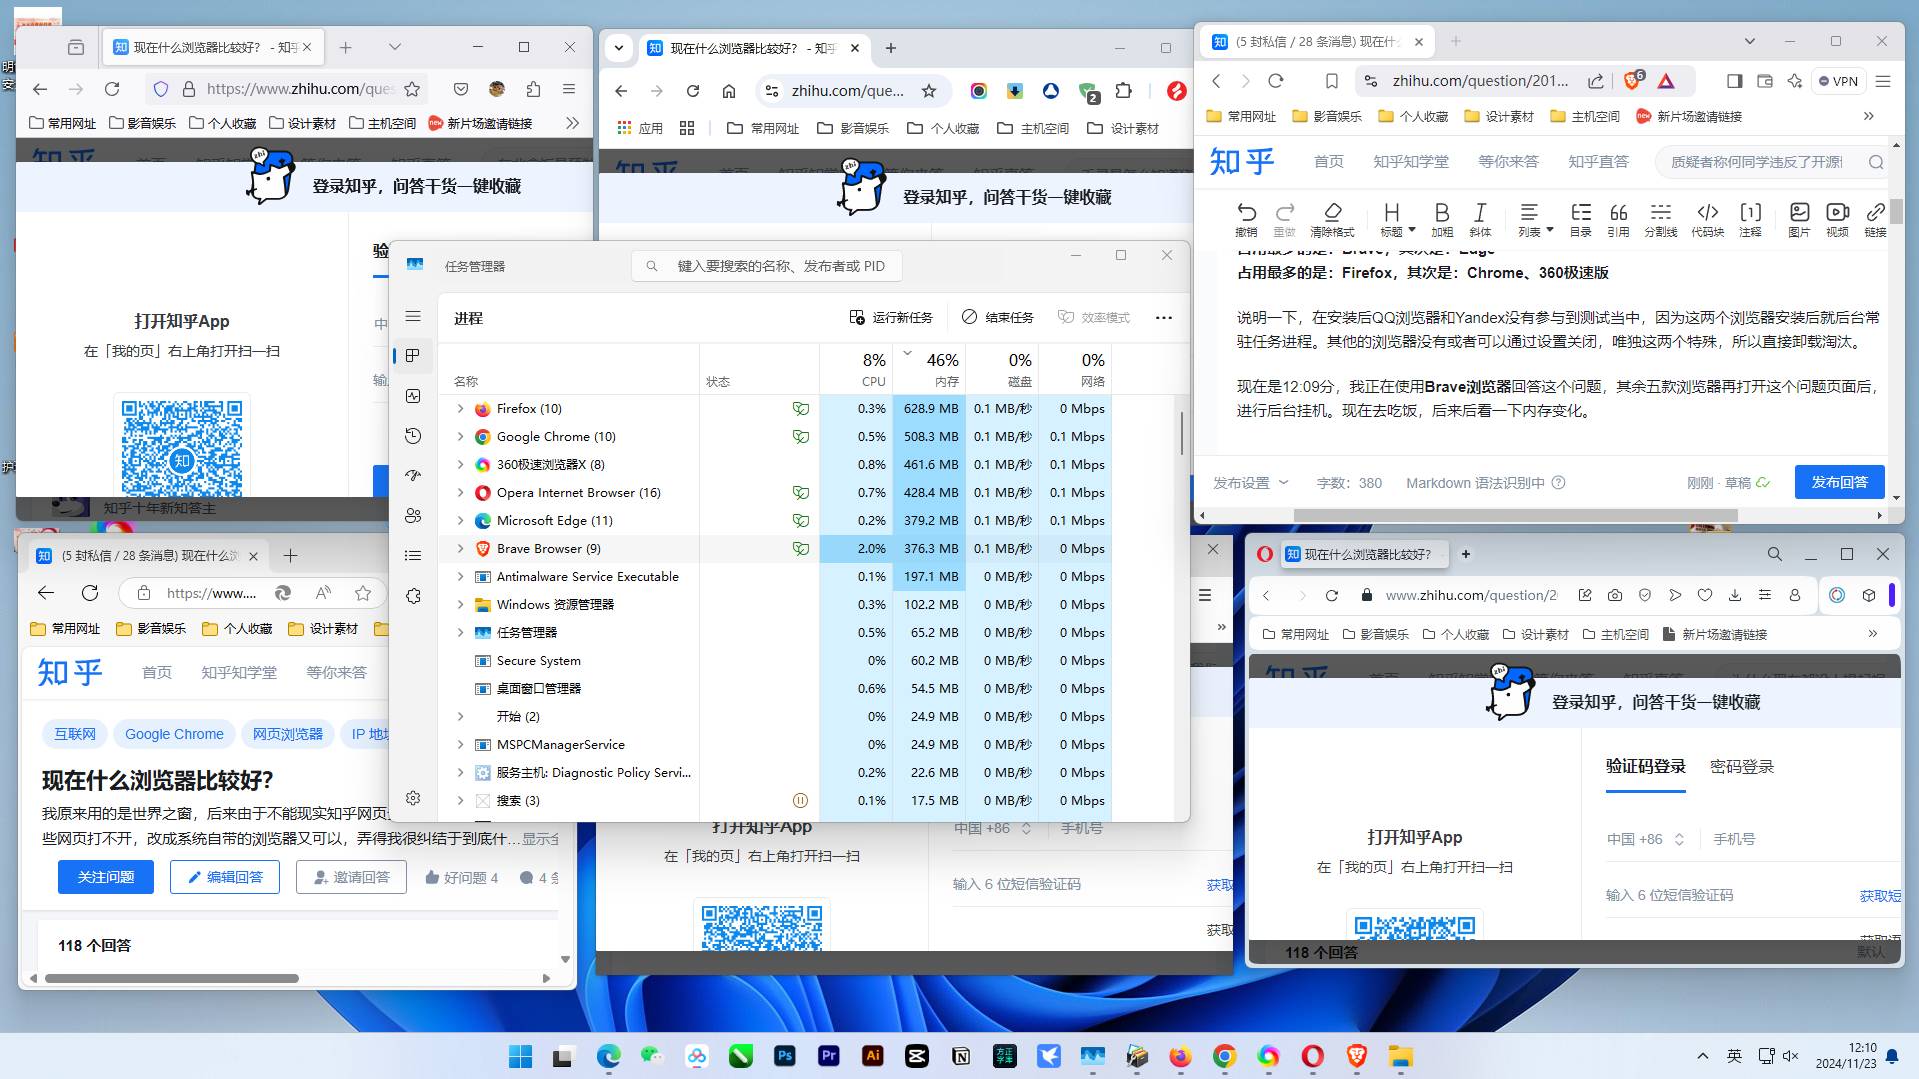Open Photoshop from the taskbar
Viewport: 1919px width, 1079px height.
(785, 1056)
